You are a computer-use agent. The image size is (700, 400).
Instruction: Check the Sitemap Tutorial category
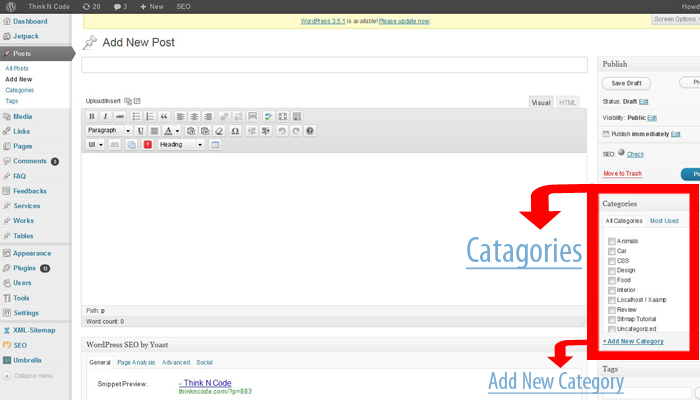coord(612,319)
